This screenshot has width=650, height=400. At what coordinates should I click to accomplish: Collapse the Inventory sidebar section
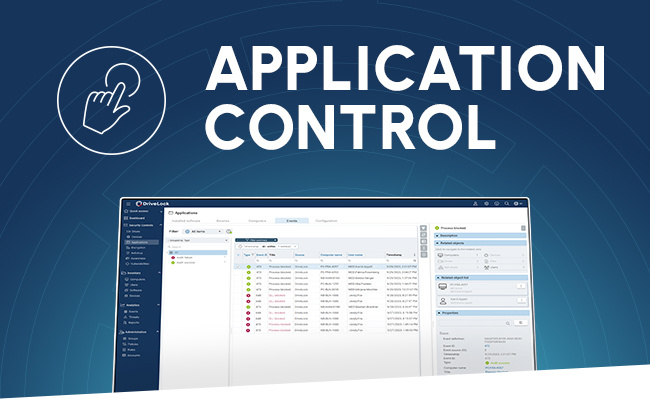coord(160,273)
